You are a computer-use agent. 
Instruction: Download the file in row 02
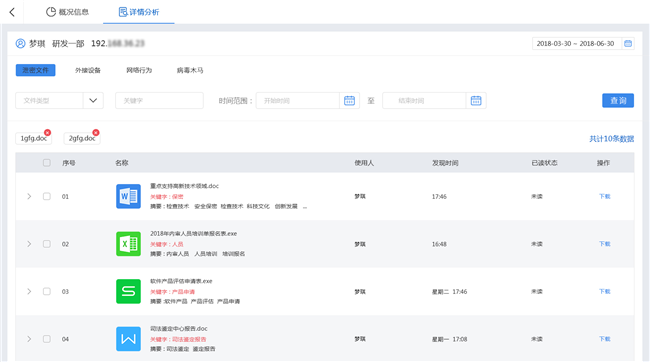[605, 244]
